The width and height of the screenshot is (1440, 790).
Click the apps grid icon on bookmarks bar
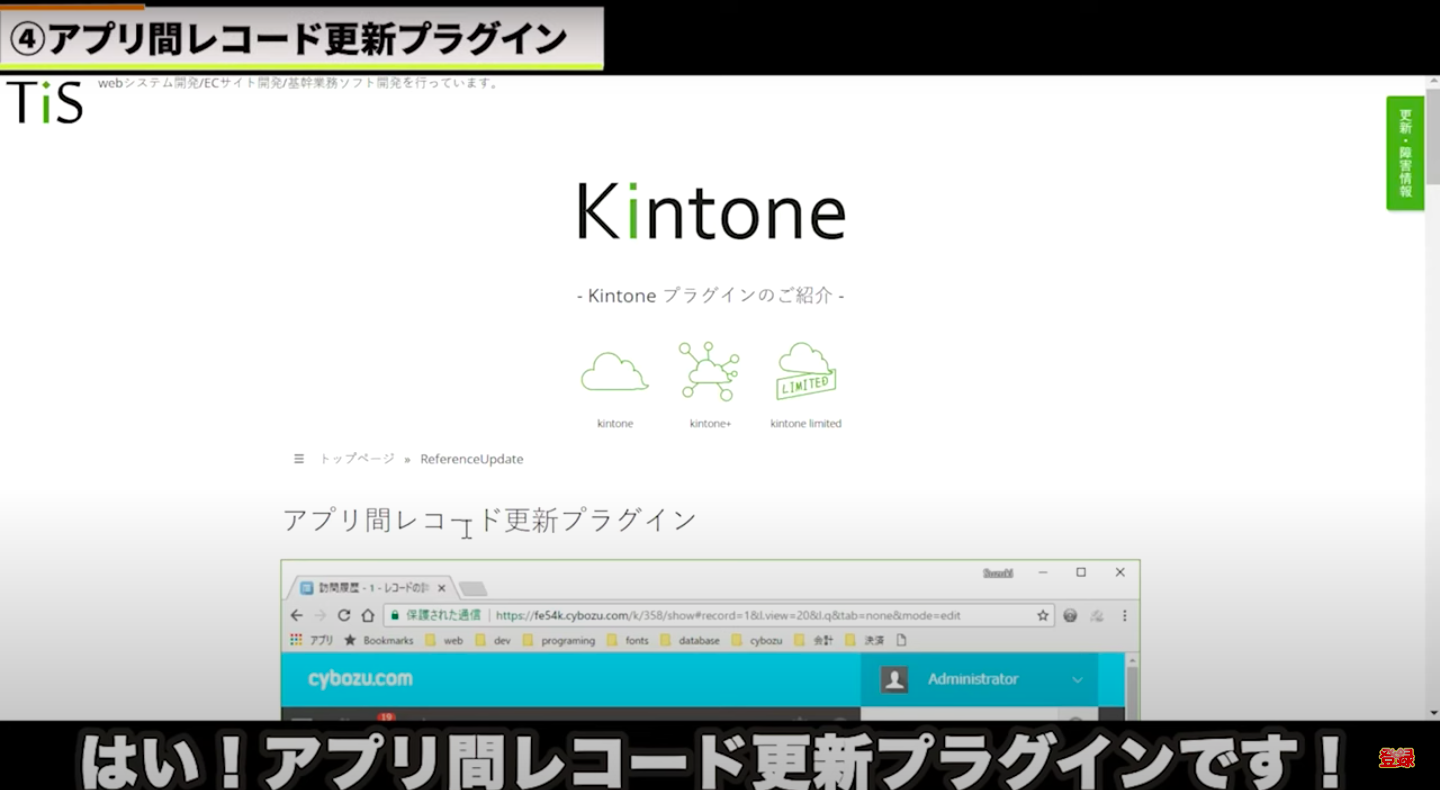tap(294, 640)
